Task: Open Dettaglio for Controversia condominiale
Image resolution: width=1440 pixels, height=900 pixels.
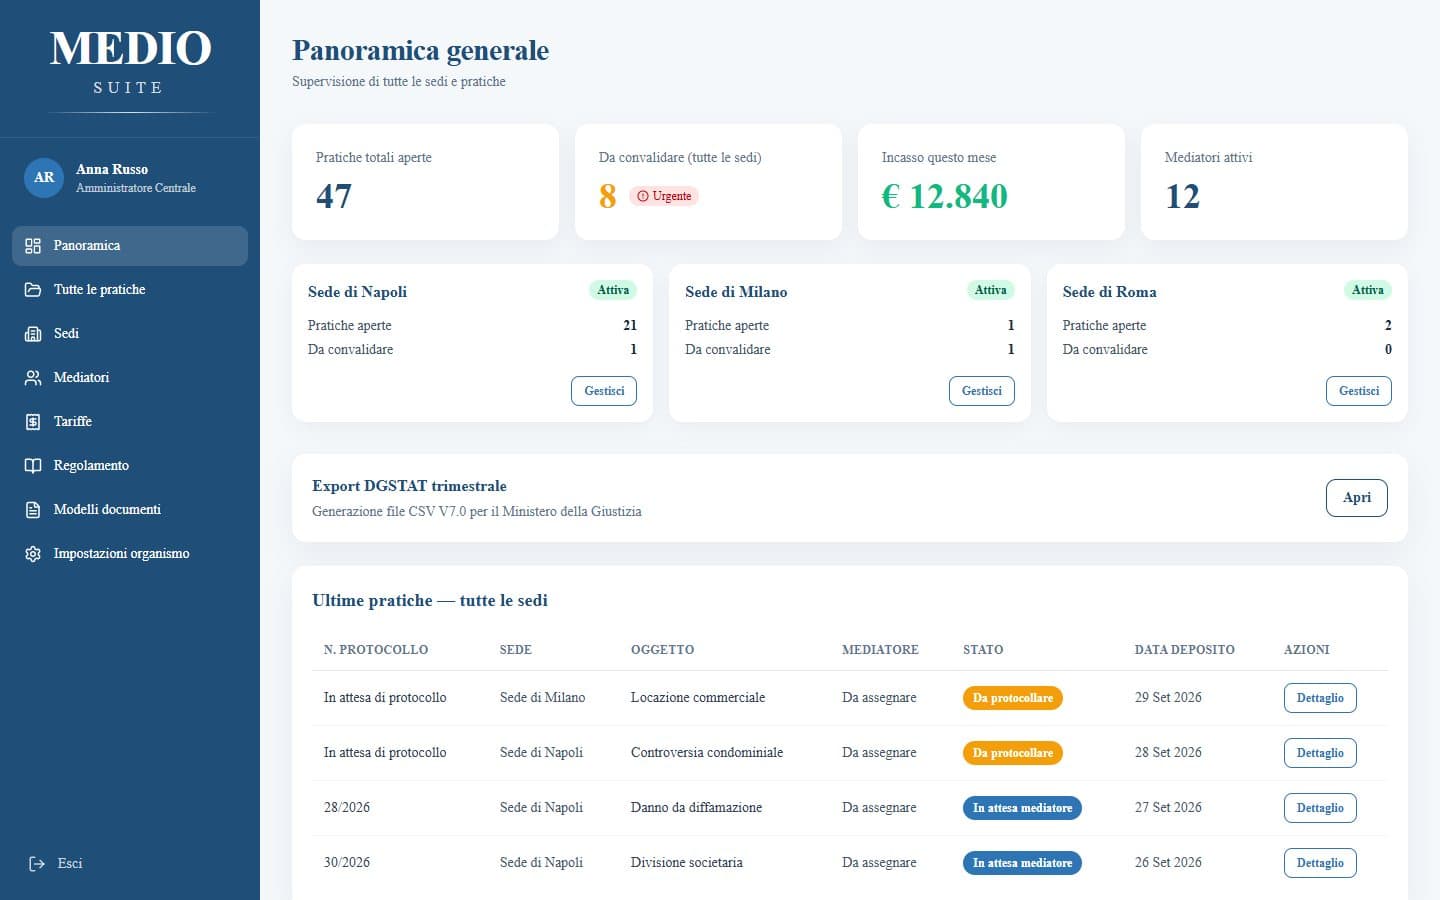Action: [1320, 753]
